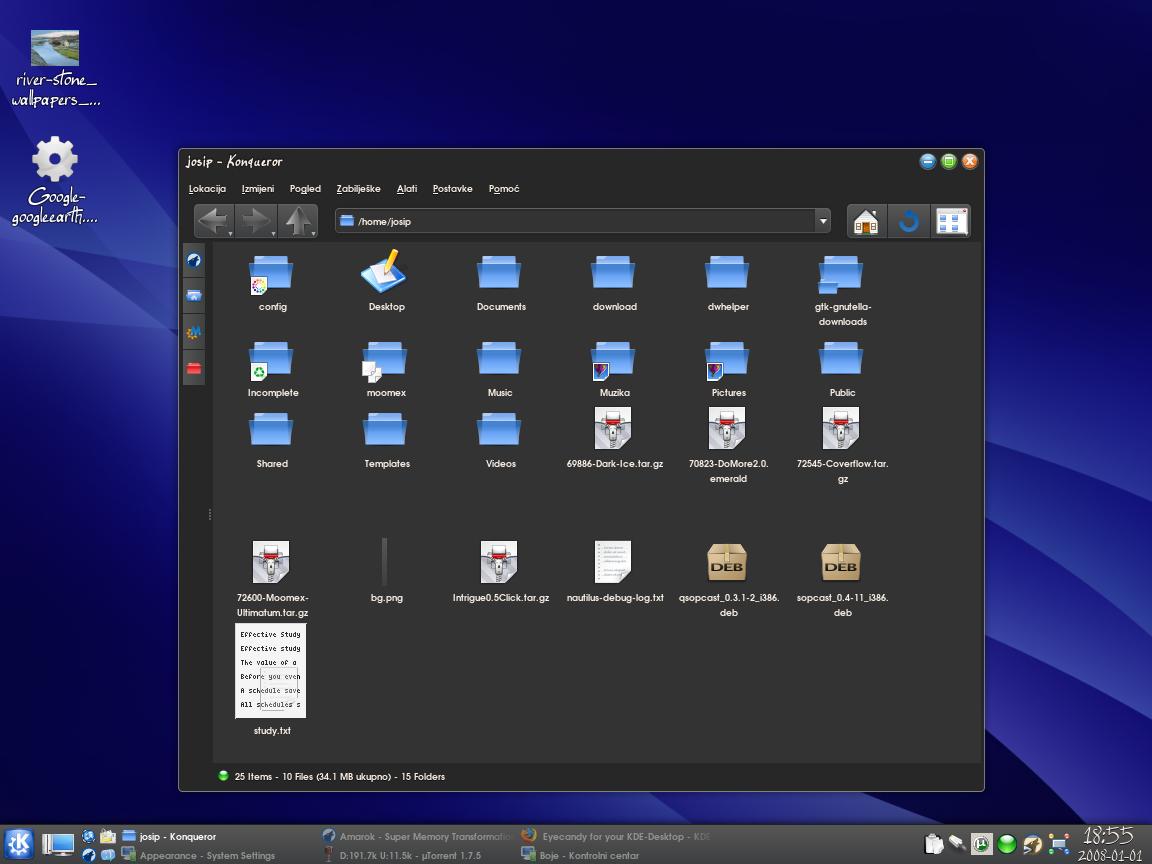
Task: Open Amarok panel in sidebar
Action: pyautogui.click(x=194, y=260)
